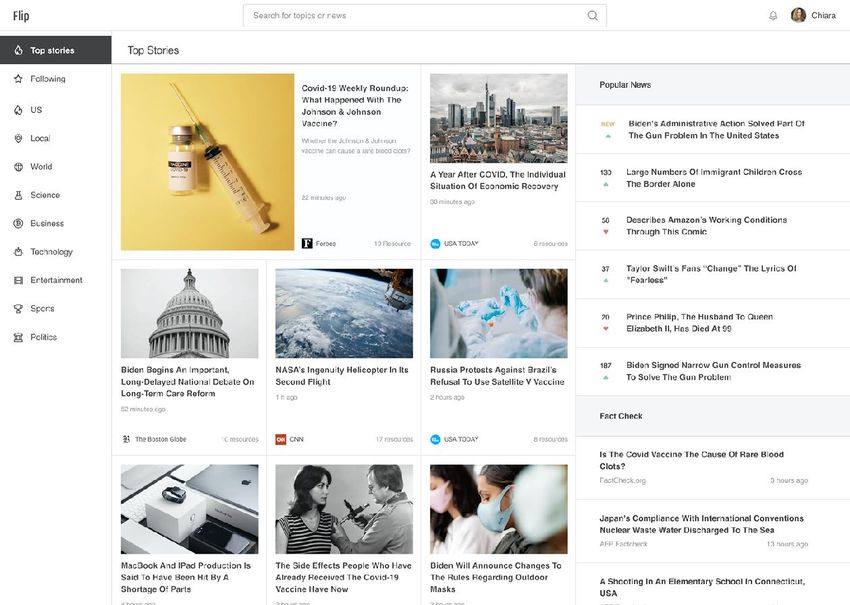The width and height of the screenshot is (850, 605).
Task: Click the lab gloves thumbnail
Action: pos(499,313)
